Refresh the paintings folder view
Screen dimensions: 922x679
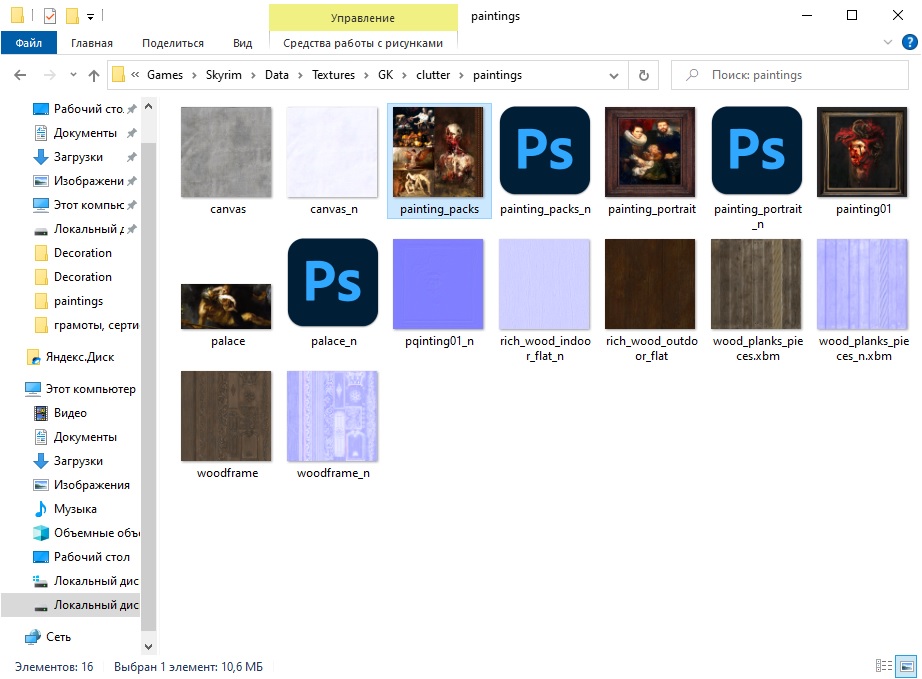[x=644, y=75]
